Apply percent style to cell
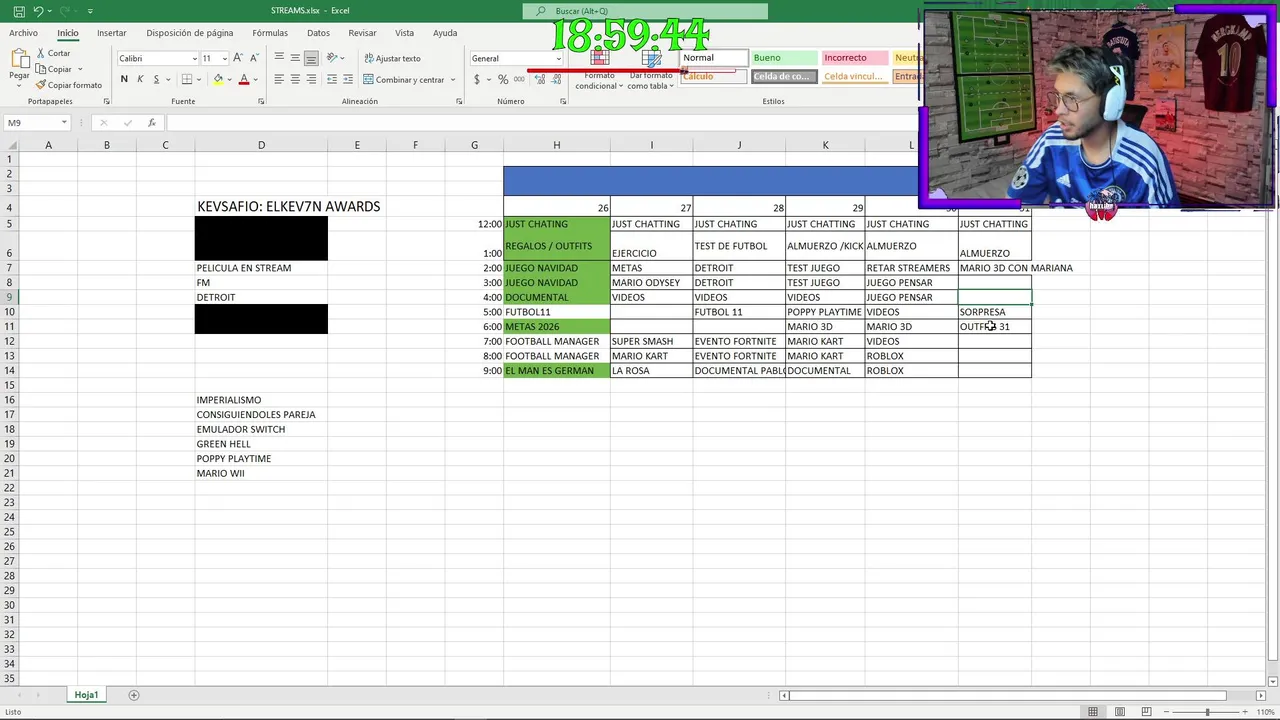The height and width of the screenshot is (720, 1280). (x=503, y=79)
